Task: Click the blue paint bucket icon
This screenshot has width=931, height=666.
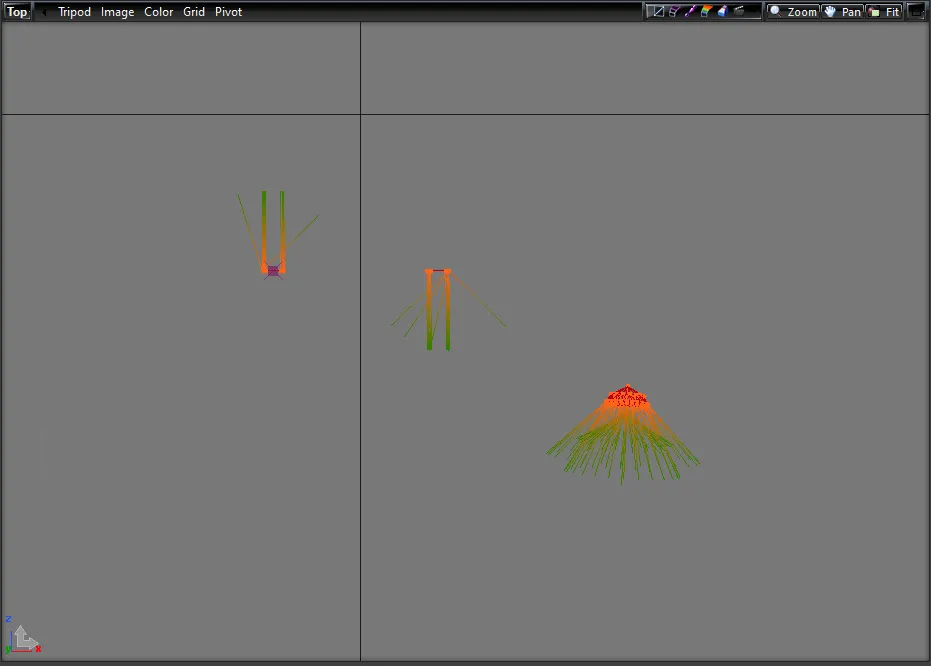Action: 722,12
